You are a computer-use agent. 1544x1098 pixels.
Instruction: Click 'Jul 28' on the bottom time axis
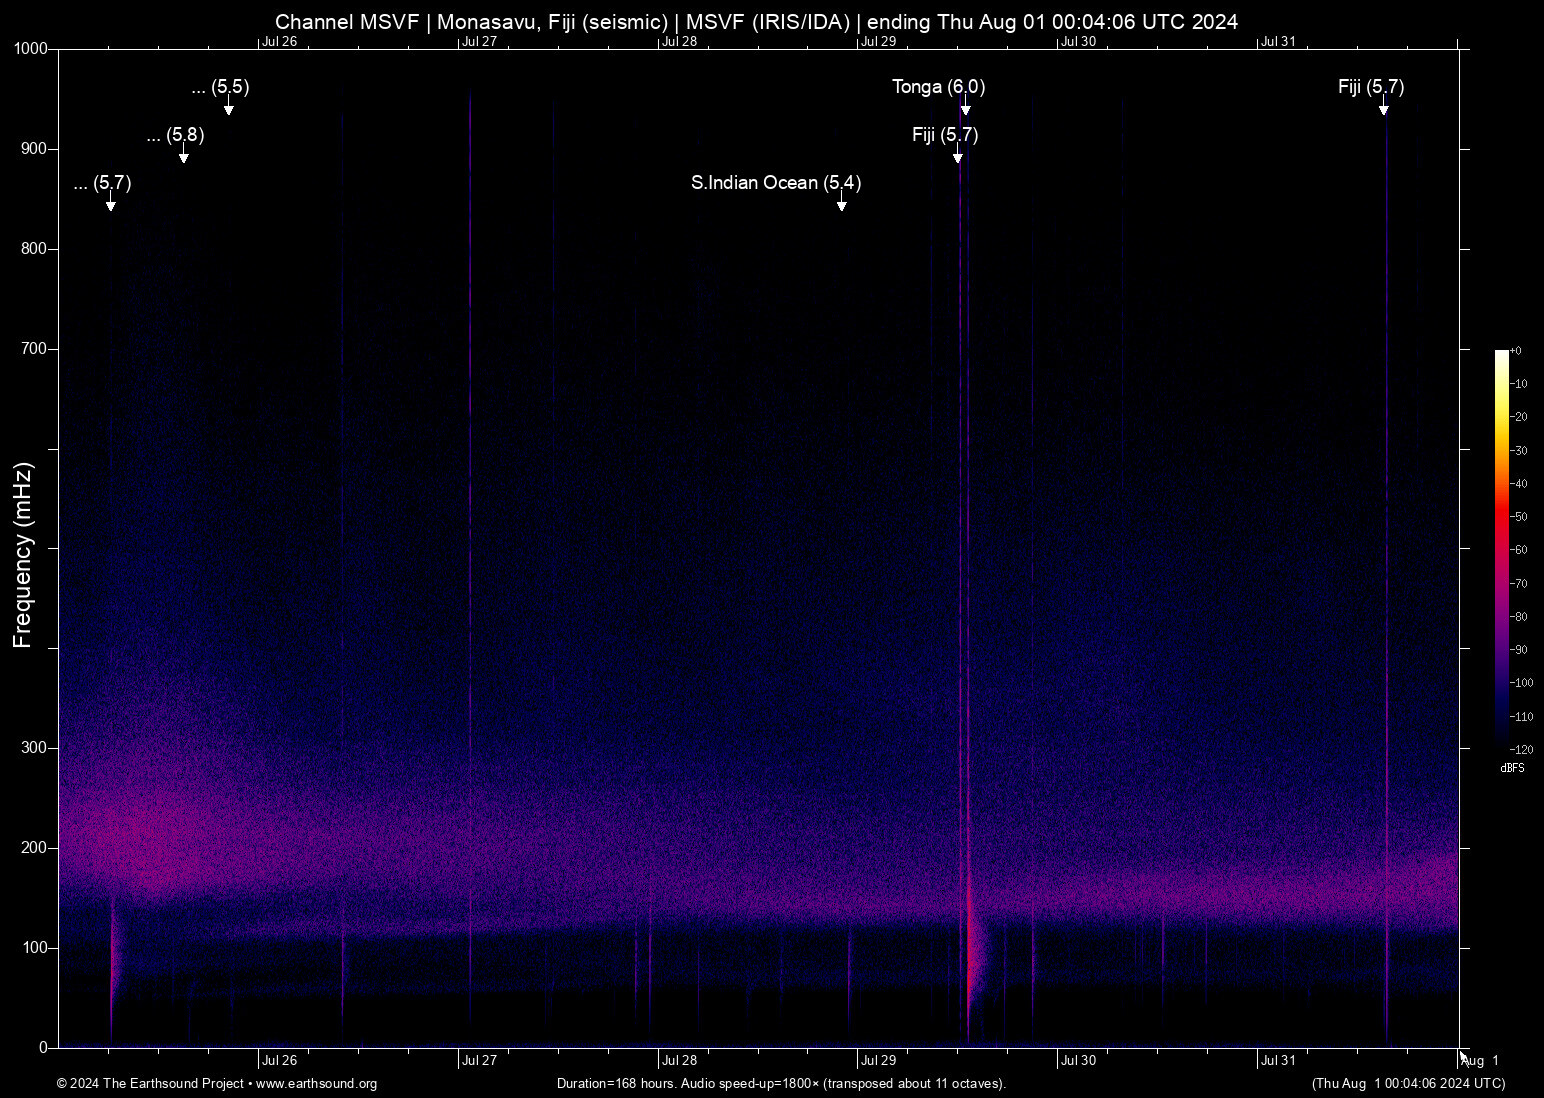pyautogui.click(x=679, y=1061)
